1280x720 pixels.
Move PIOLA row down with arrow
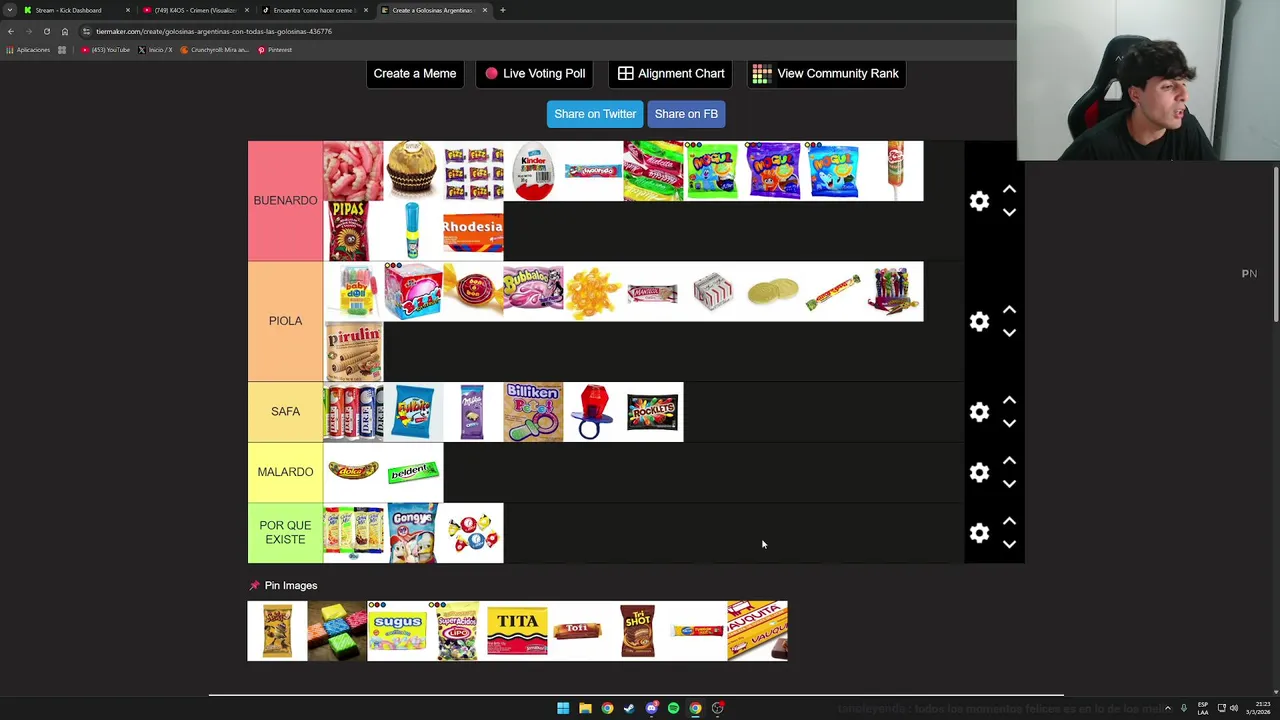tap(1009, 332)
